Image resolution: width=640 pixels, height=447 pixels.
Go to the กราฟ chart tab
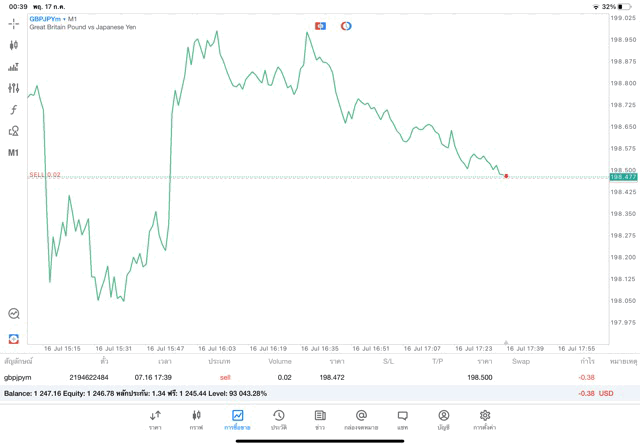(x=196, y=419)
